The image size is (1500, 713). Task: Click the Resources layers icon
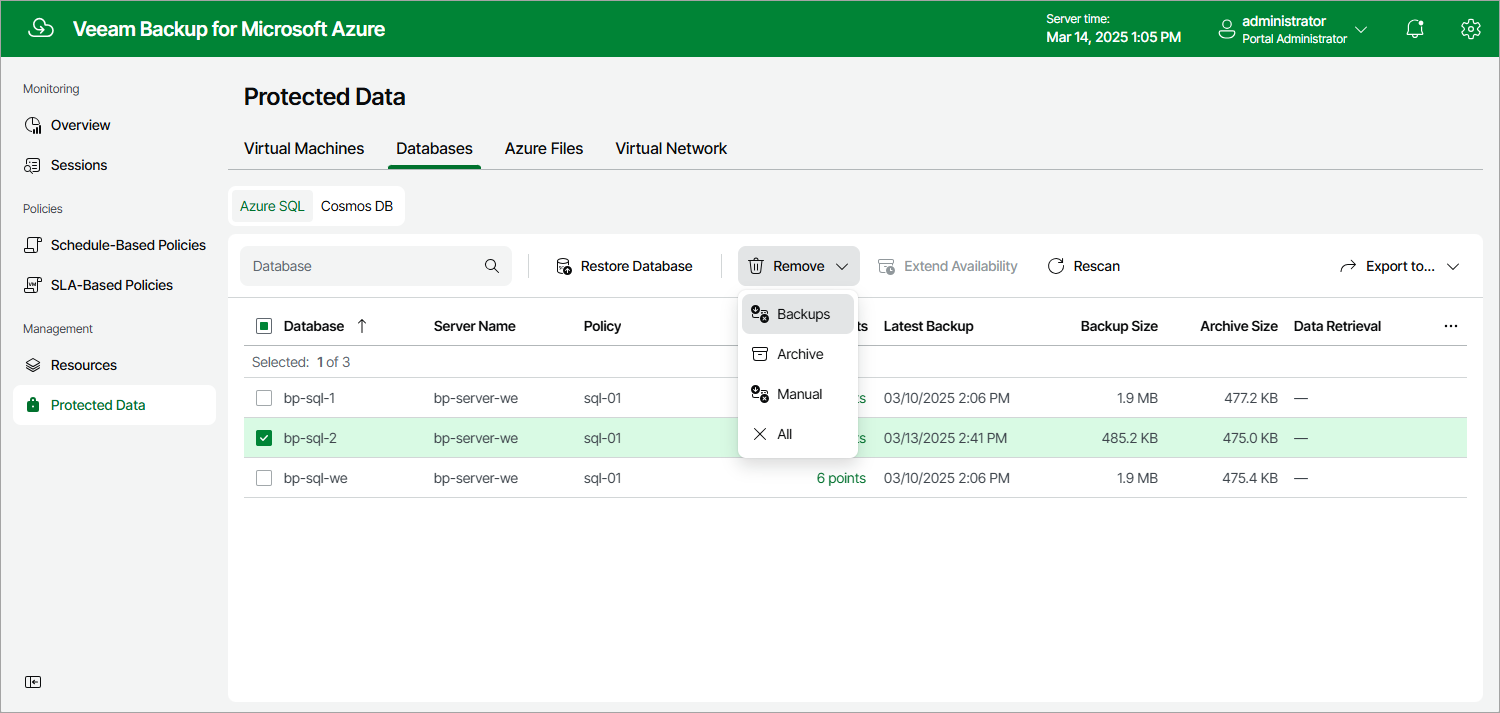click(x=33, y=365)
